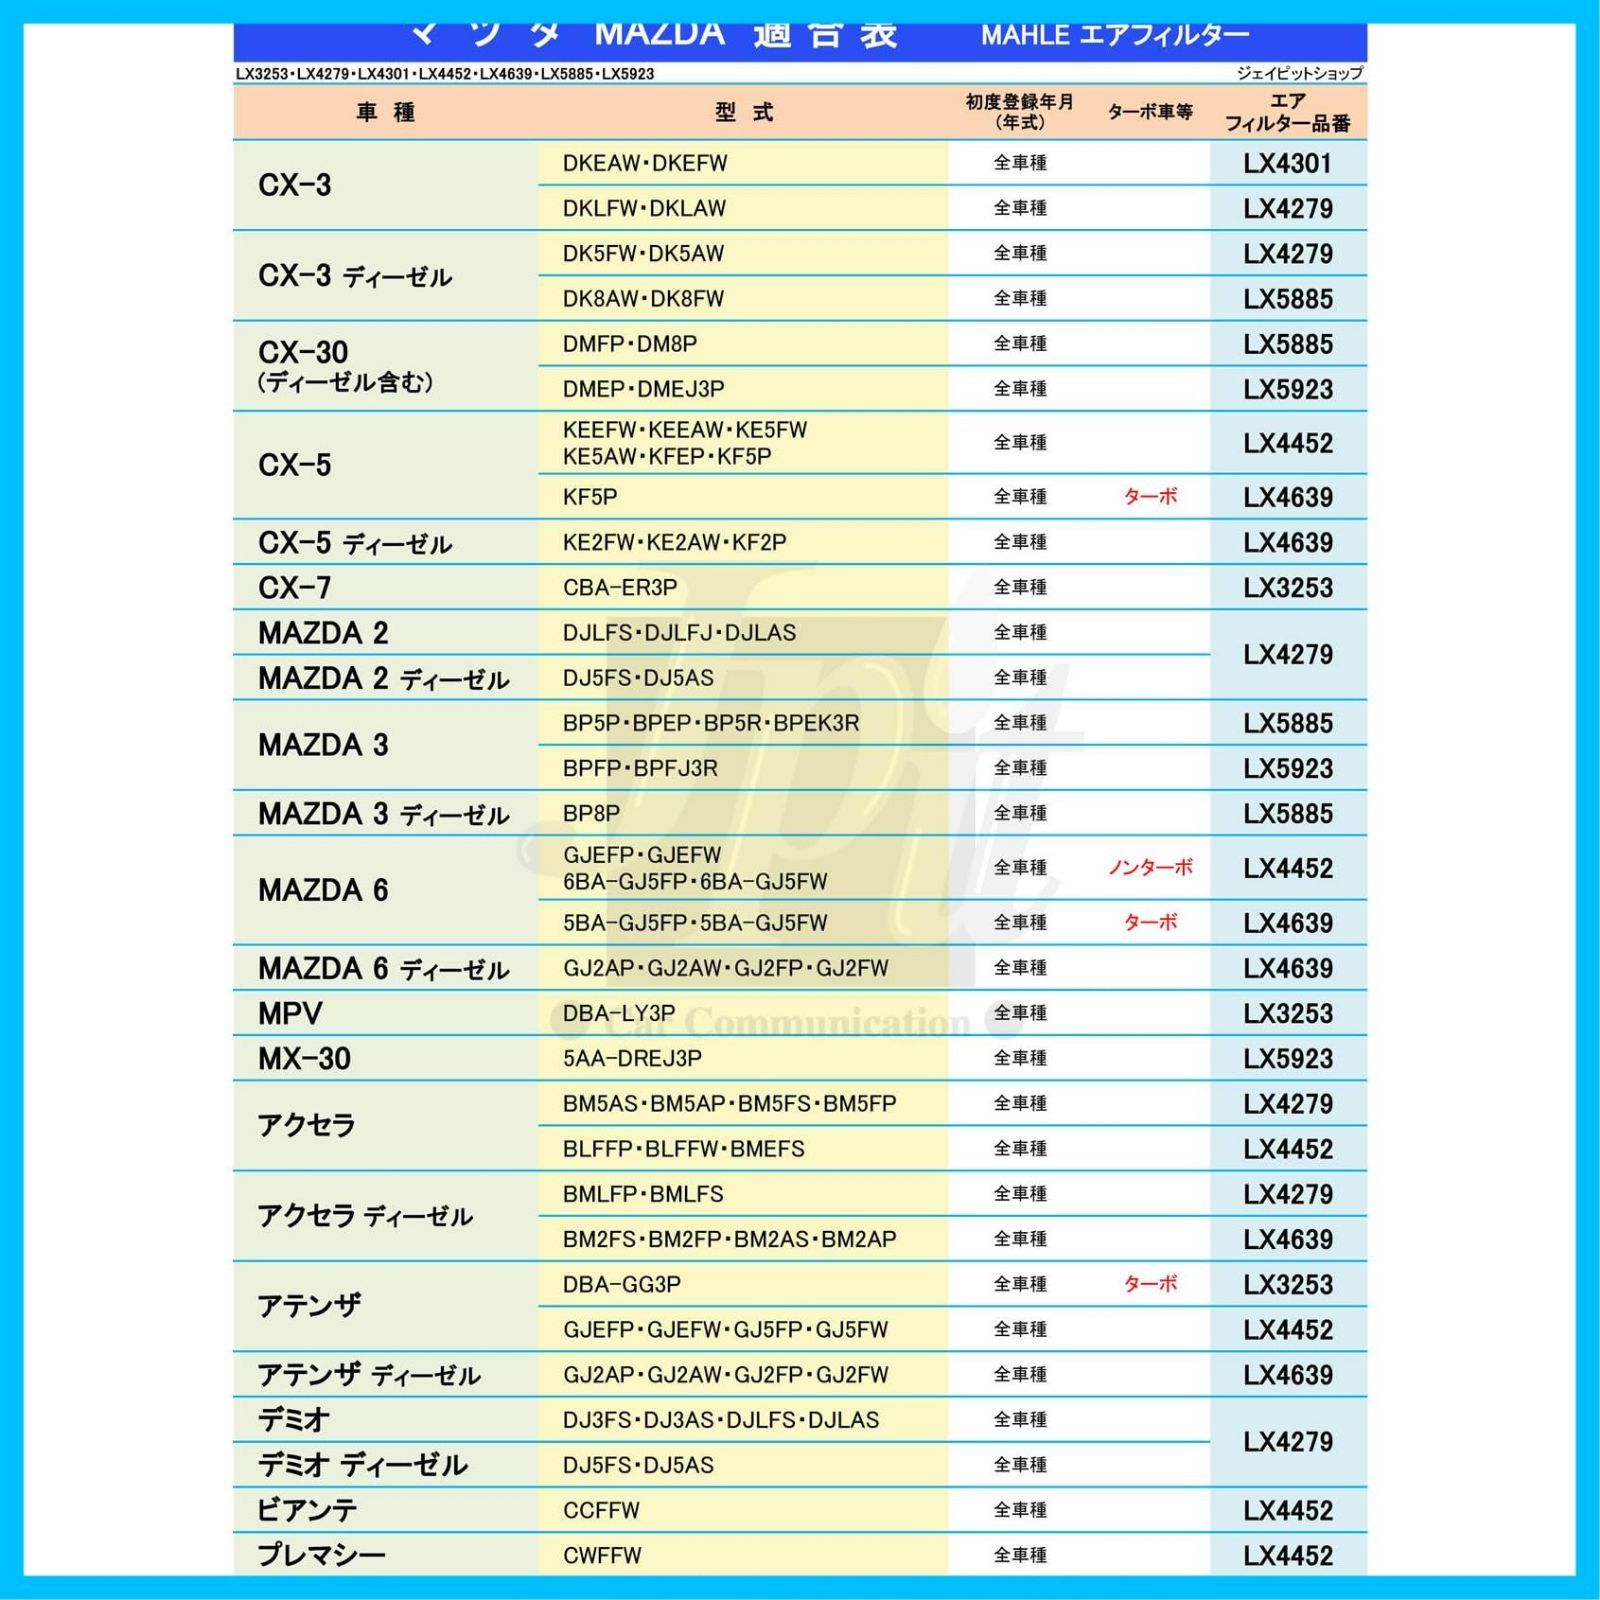Click the '型式' column header
This screenshot has height=1600, width=1600.
point(744,112)
